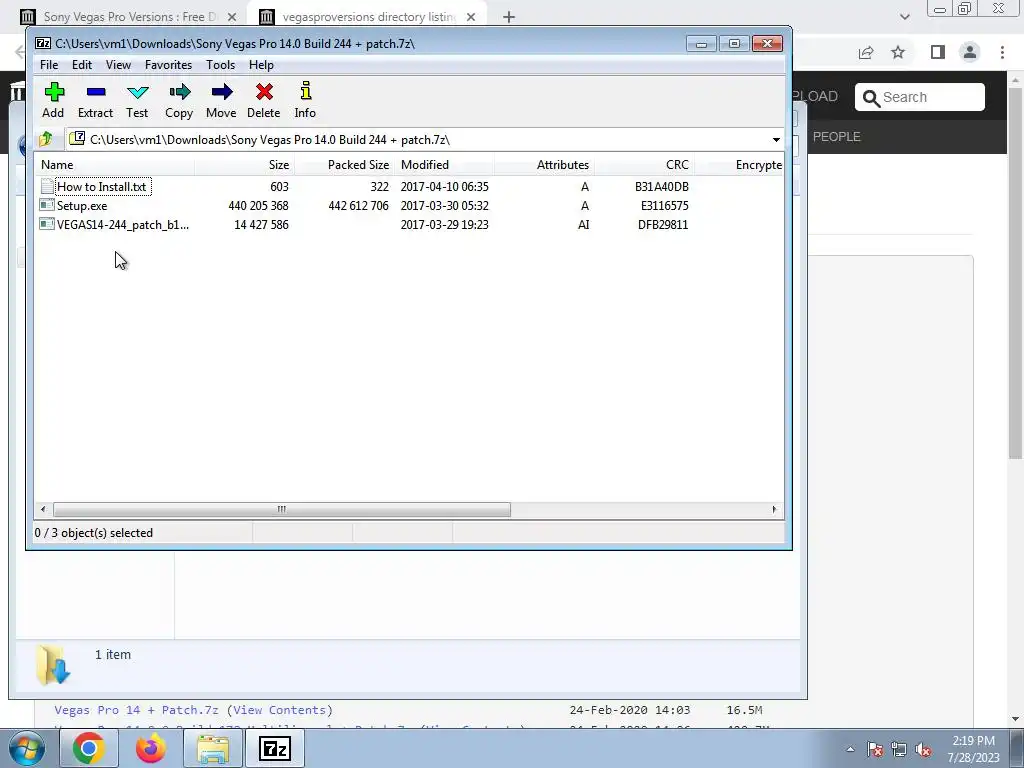This screenshot has width=1024, height=768.
Task: Expand the 7-Zip address path dropdown
Action: tap(776, 140)
